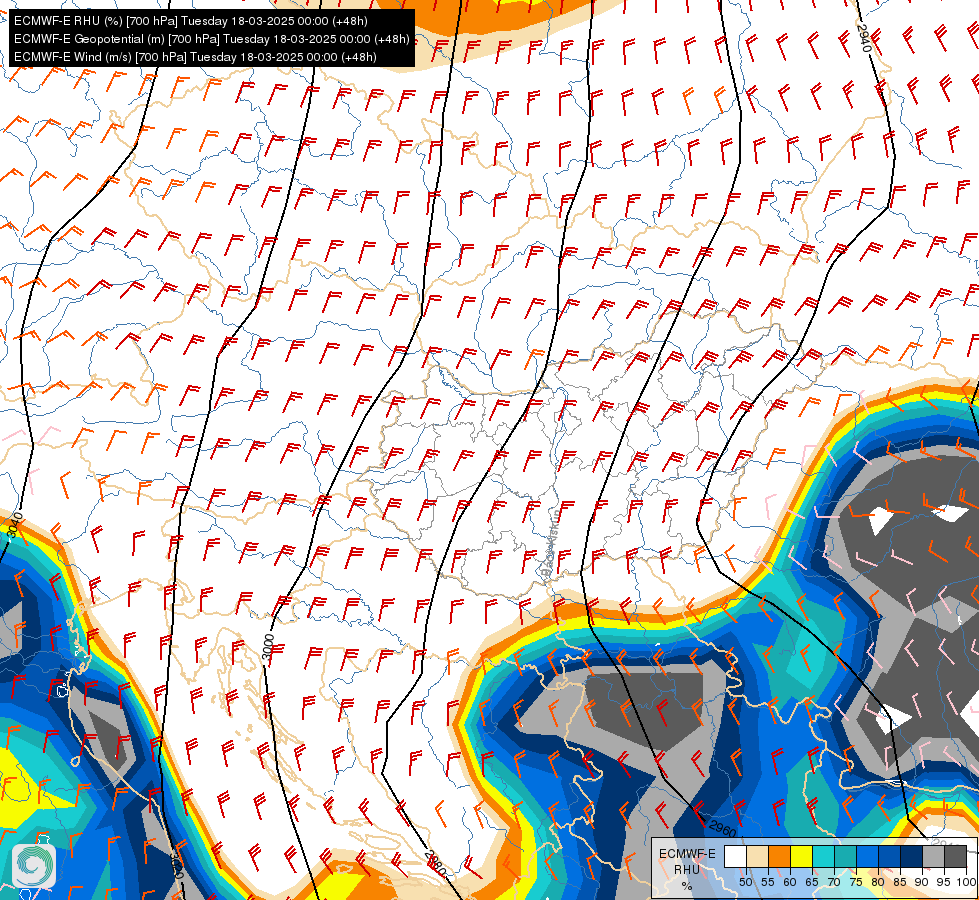979x900 pixels.
Task: Pick the beige 50–55 legend swatch
Action: pyautogui.click(x=757, y=856)
